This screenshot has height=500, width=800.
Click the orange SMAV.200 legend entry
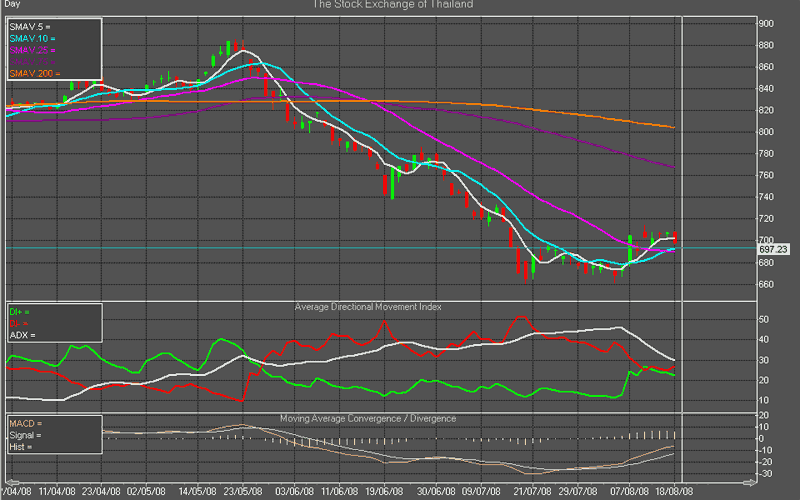click(x=35, y=73)
